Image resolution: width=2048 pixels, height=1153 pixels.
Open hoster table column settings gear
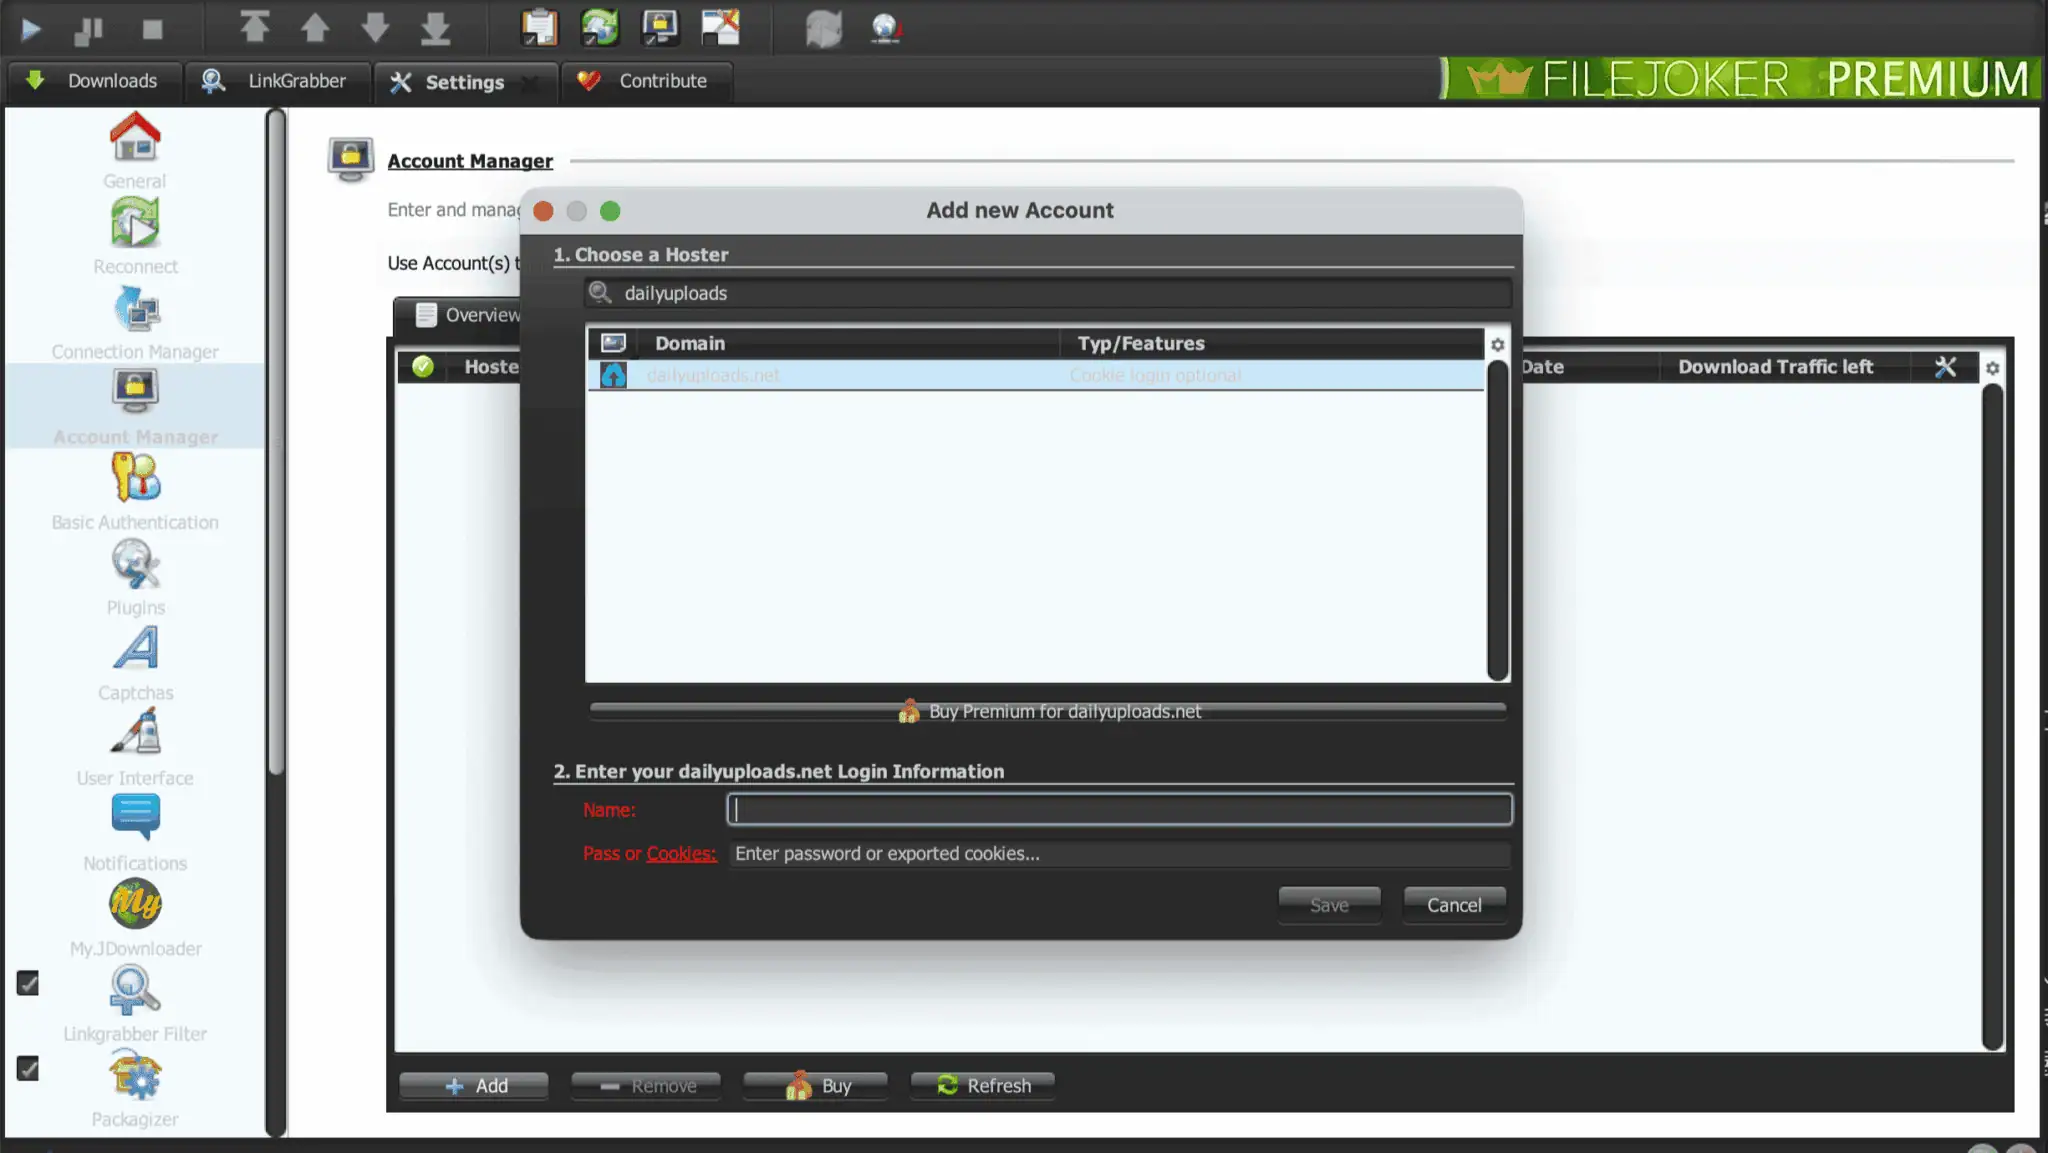[x=1497, y=344]
